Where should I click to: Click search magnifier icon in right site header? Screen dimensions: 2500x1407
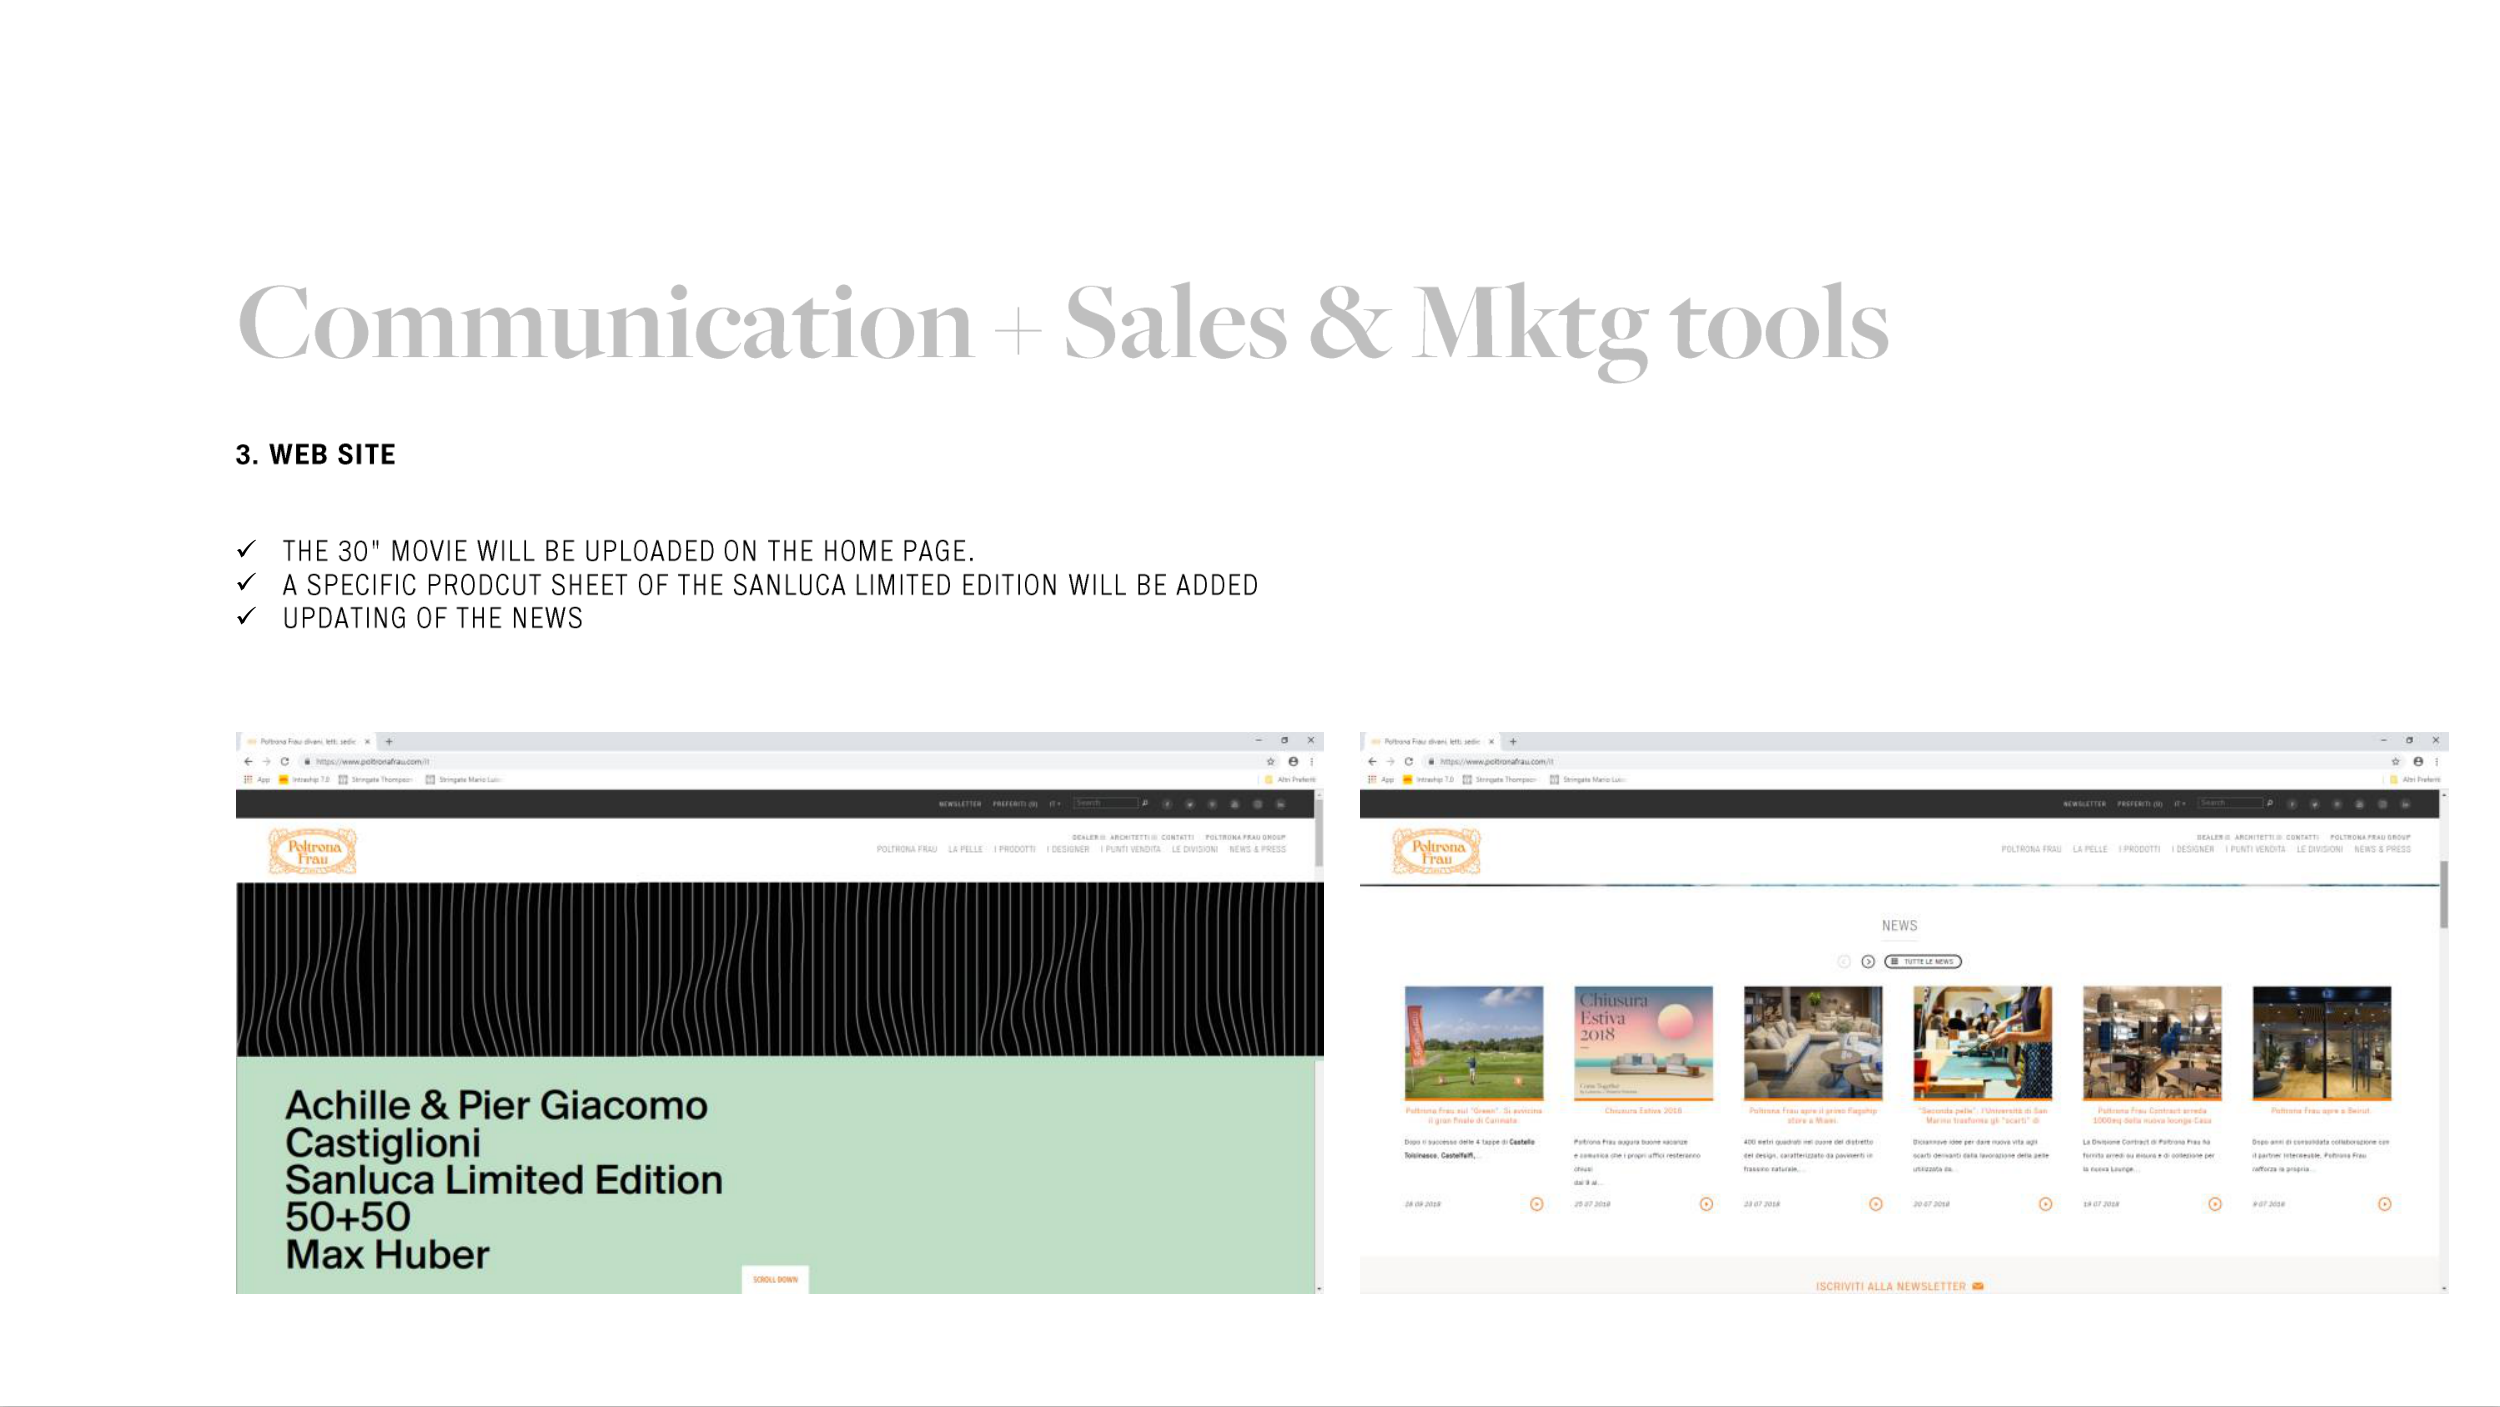tap(2270, 804)
